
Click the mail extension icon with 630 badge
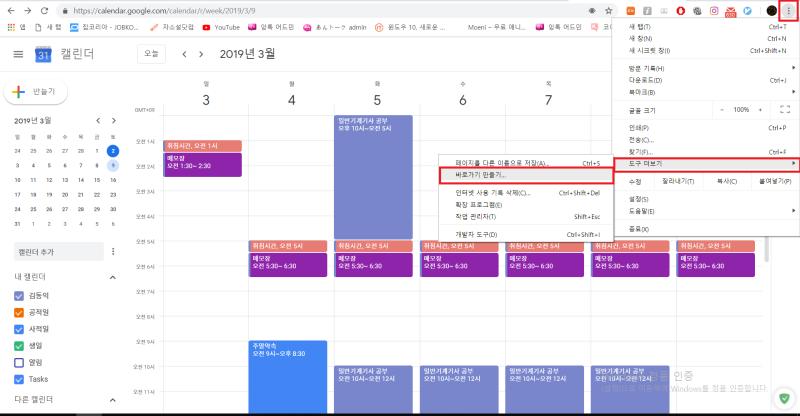[x=731, y=11]
